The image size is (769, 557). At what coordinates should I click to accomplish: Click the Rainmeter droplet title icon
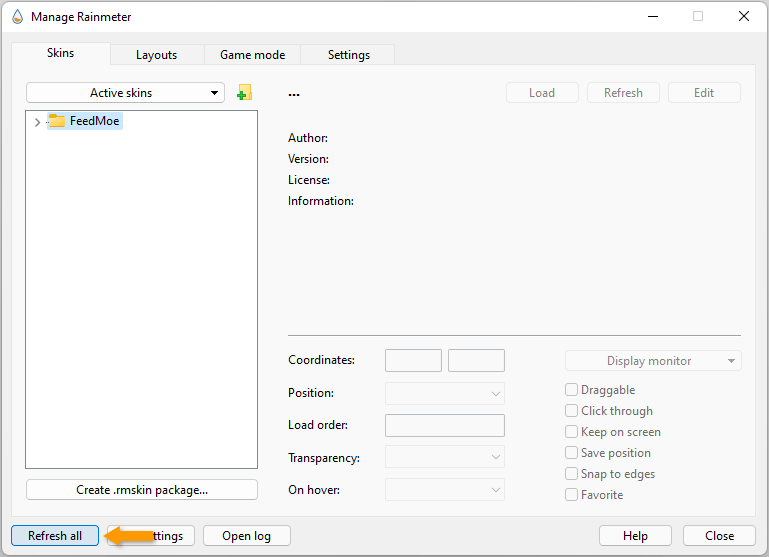tap(18, 17)
